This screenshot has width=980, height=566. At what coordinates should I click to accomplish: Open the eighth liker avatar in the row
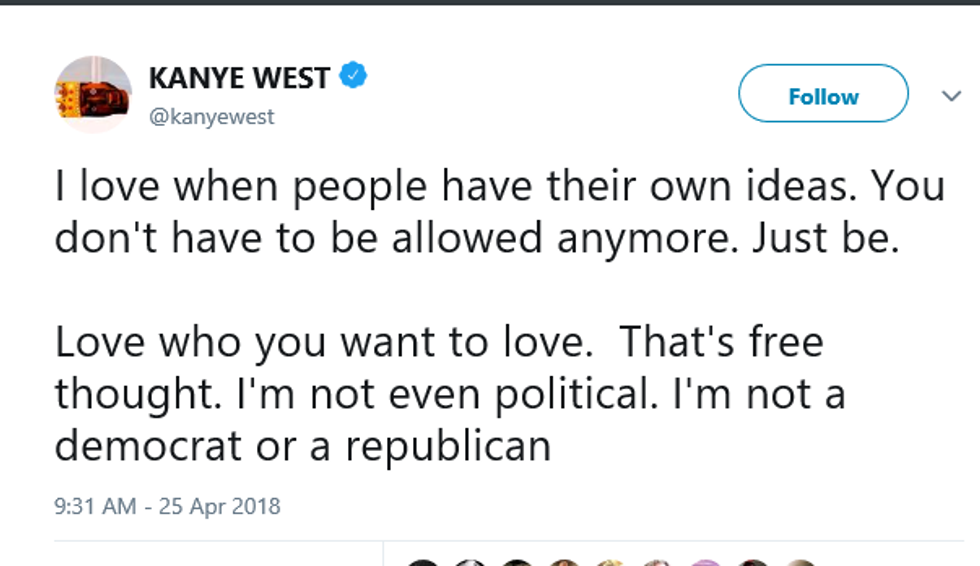752,562
